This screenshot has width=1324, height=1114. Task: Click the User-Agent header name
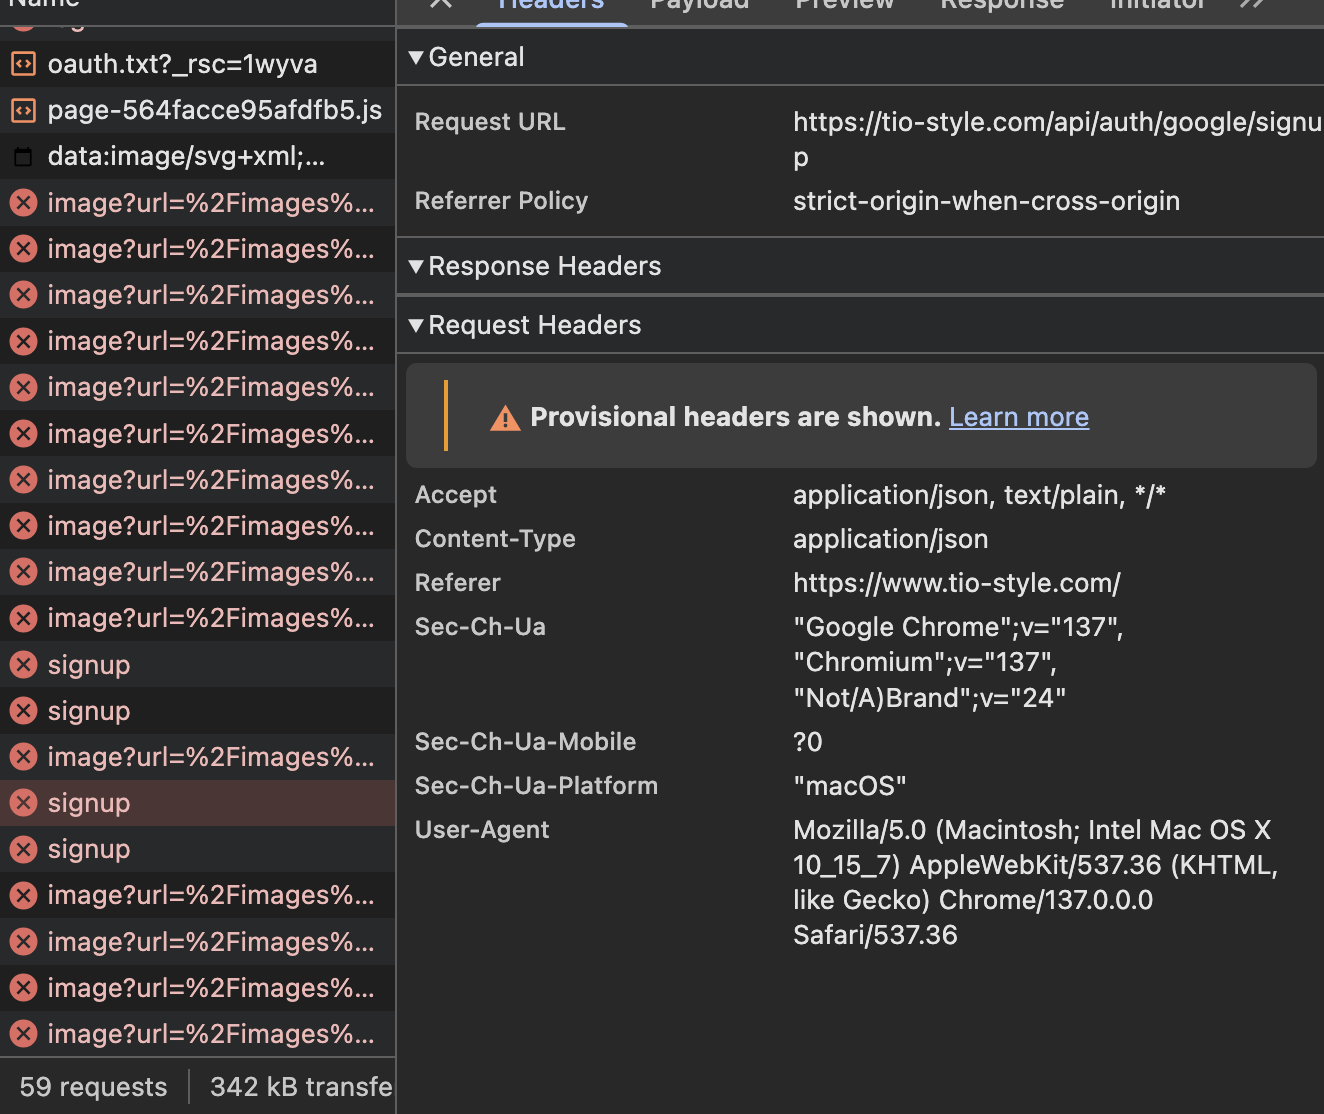click(x=482, y=830)
